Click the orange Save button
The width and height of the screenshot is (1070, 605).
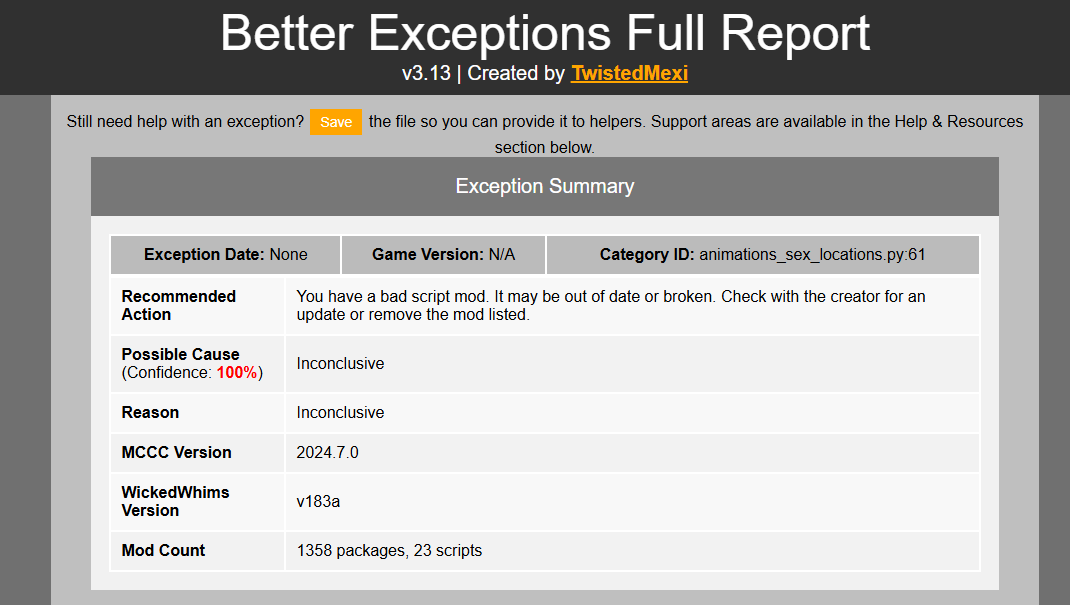click(335, 122)
